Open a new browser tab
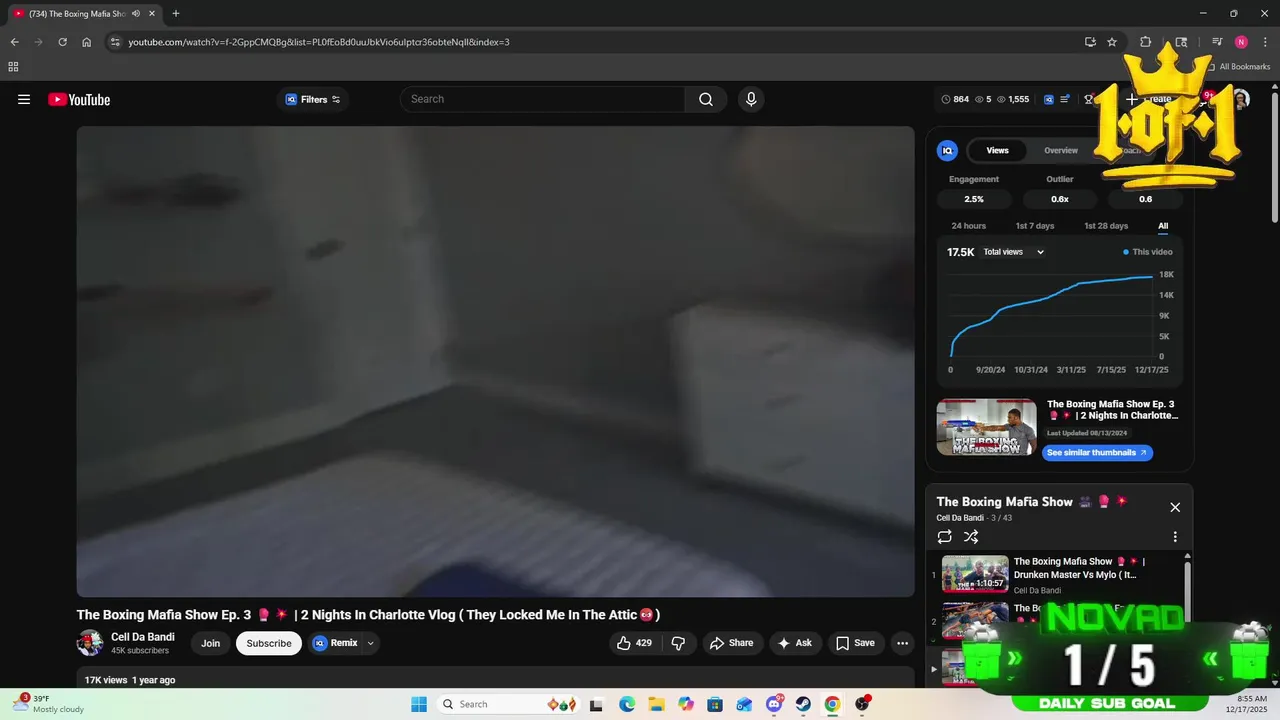 [176, 14]
